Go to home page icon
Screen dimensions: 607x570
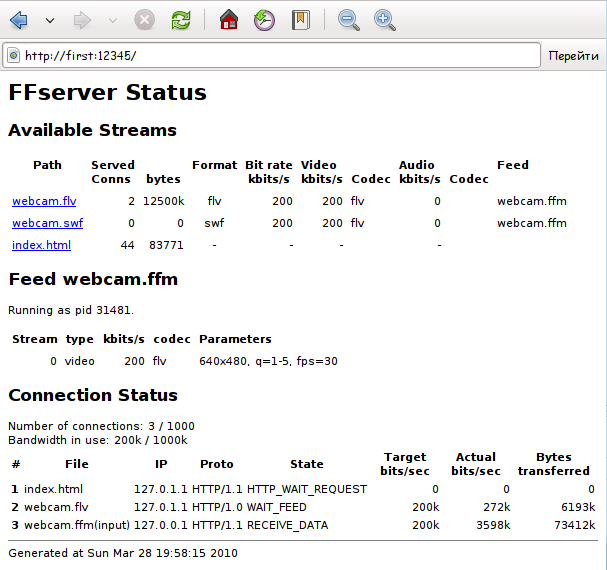point(229,19)
